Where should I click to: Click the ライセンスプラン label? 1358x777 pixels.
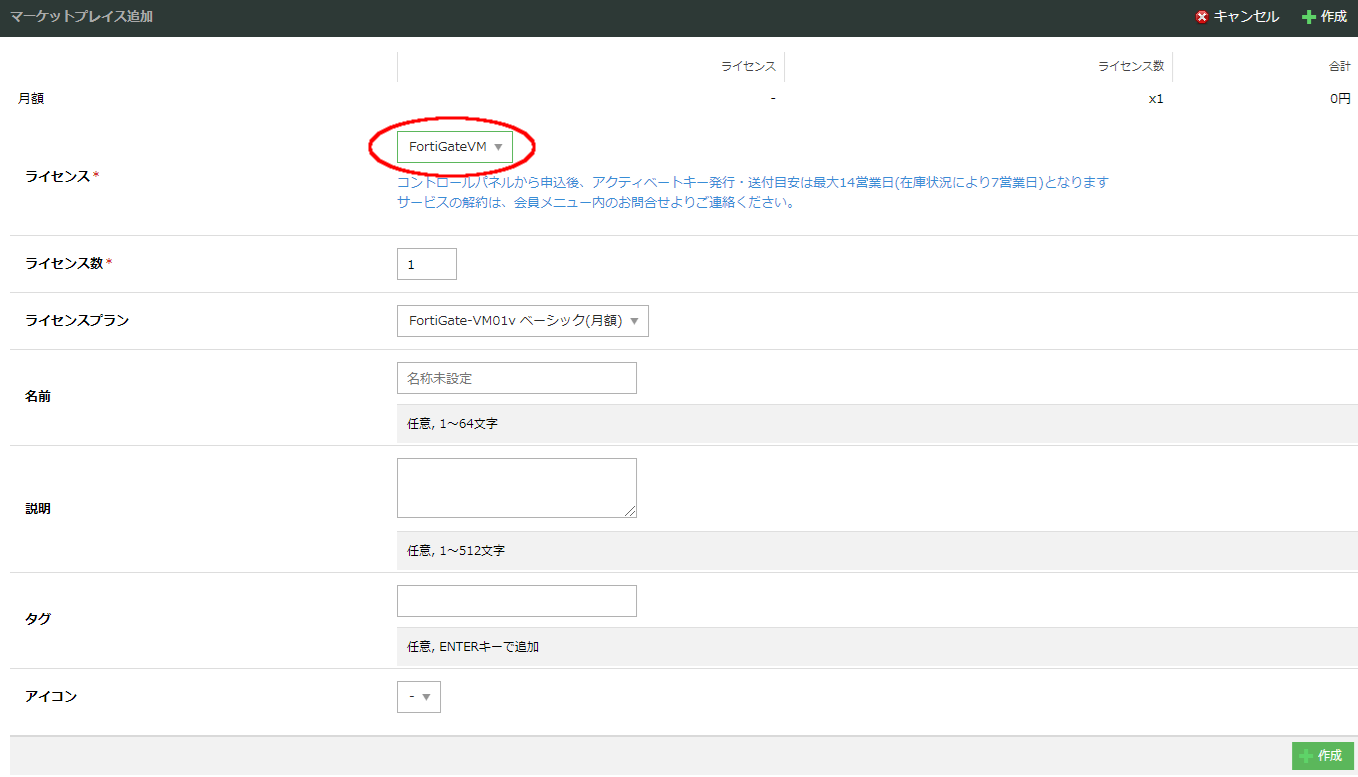tap(77, 321)
